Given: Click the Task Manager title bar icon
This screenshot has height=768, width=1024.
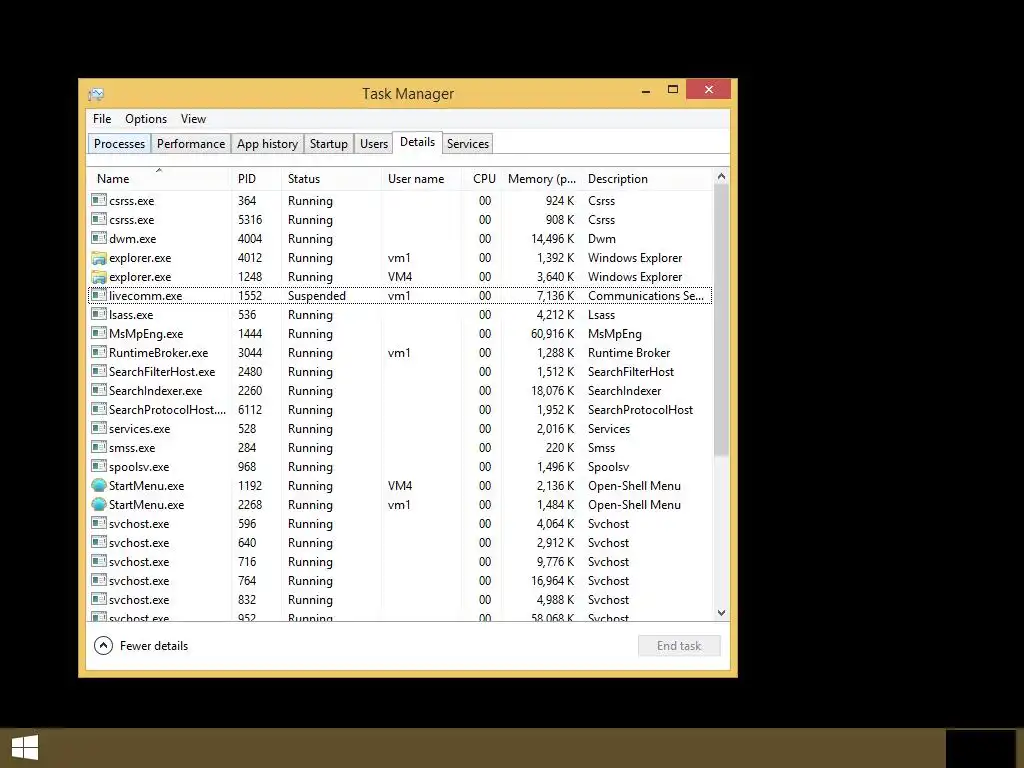Looking at the screenshot, I should pos(96,94).
